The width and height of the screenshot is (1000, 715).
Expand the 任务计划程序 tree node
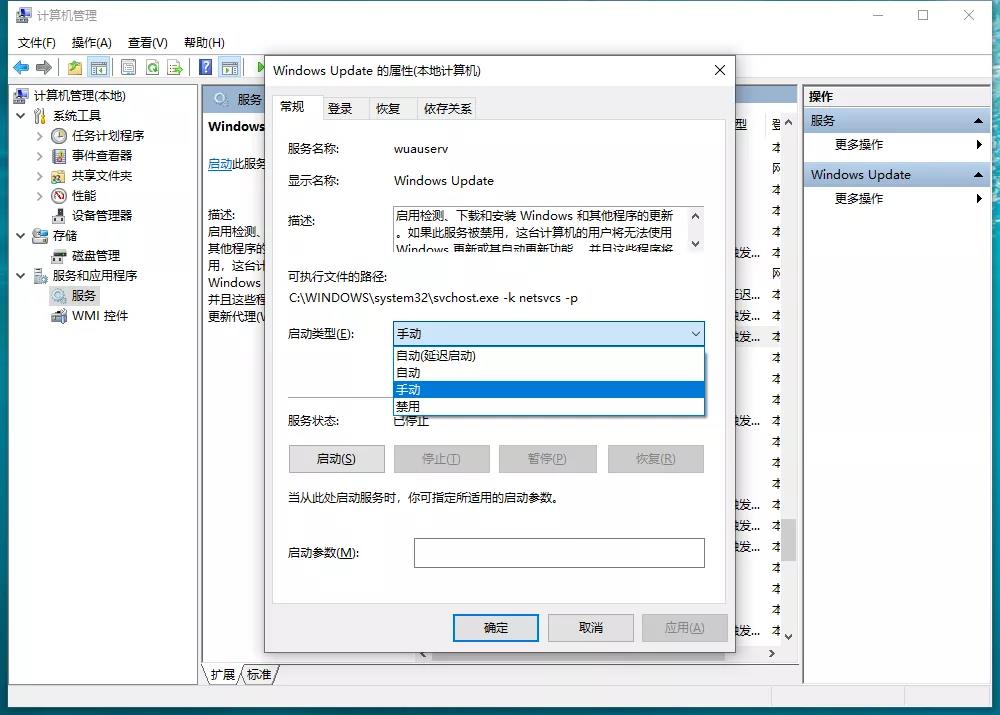[x=39, y=136]
